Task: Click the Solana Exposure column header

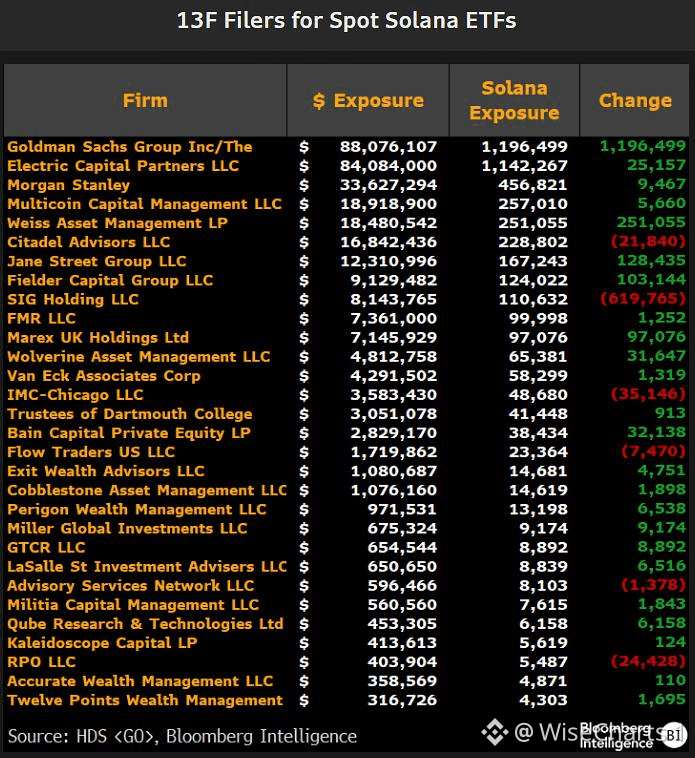Action: [514, 101]
